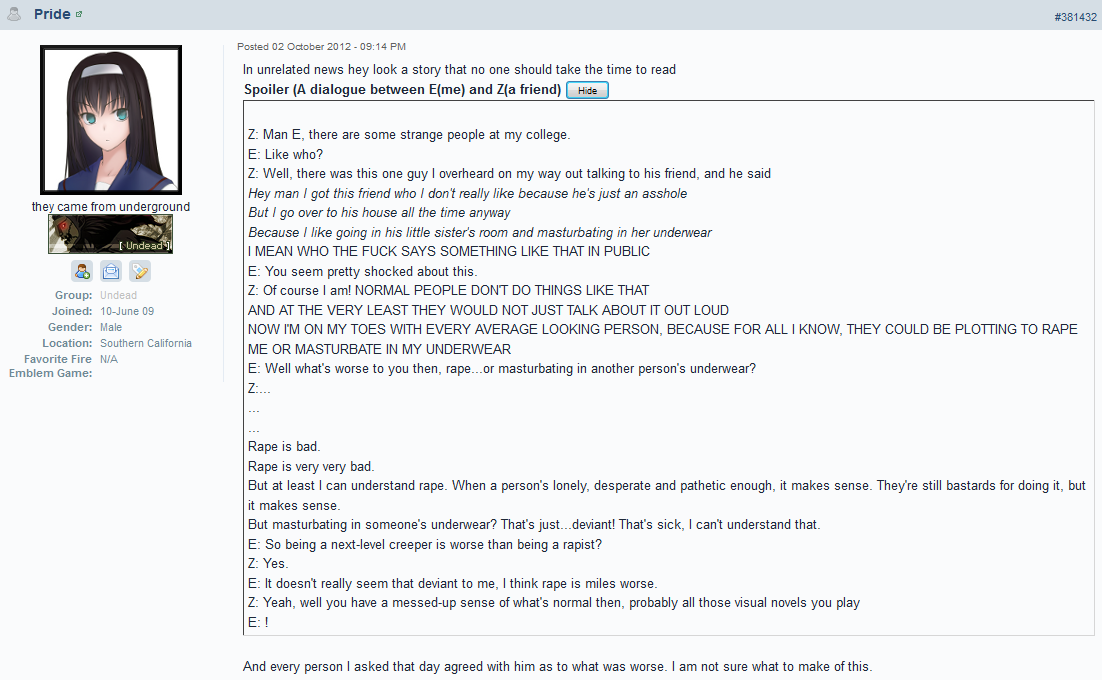Click Pride's anime avatar picture

[111, 120]
